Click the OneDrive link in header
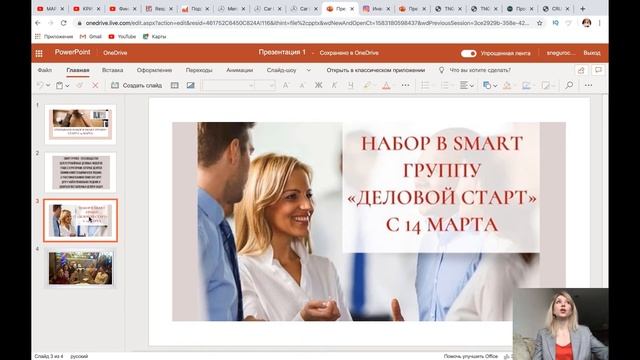The height and width of the screenshot is (360, 640). coord(115,53)
